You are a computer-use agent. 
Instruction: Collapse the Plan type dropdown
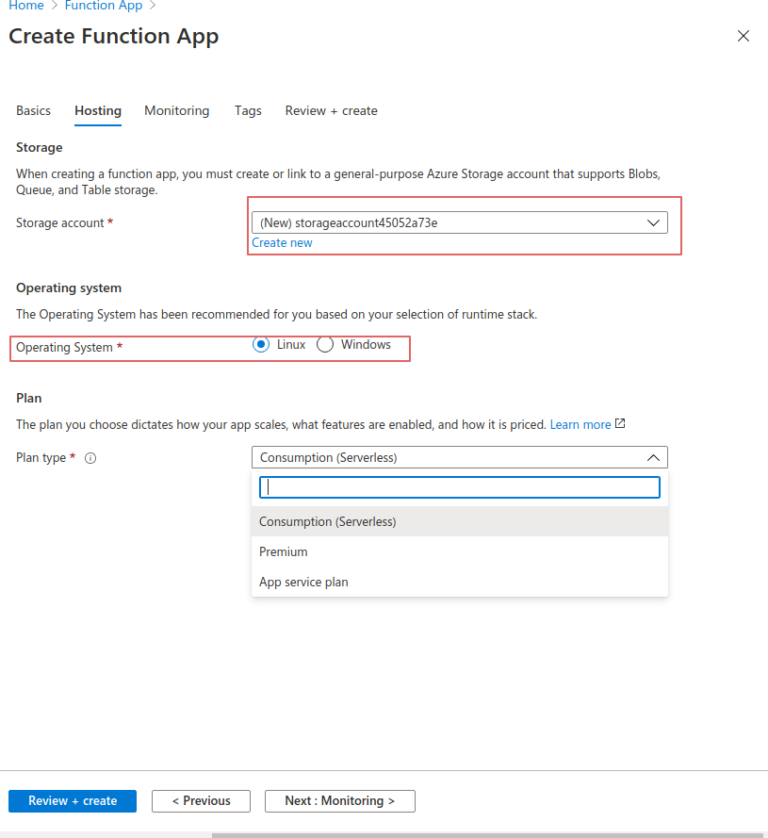(x=654, y=457)
